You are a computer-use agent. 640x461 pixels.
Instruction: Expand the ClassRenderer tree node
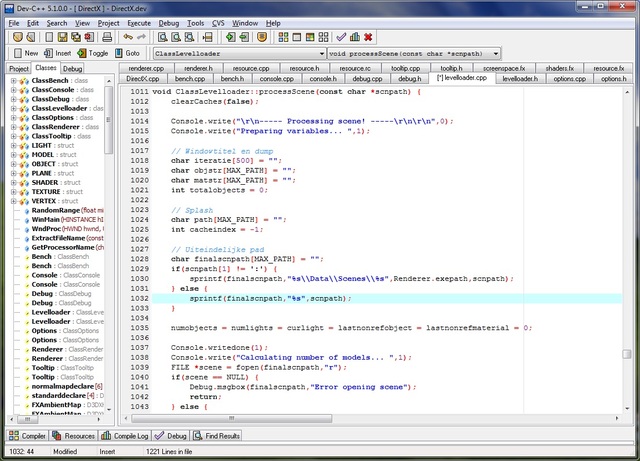point(13,127)
